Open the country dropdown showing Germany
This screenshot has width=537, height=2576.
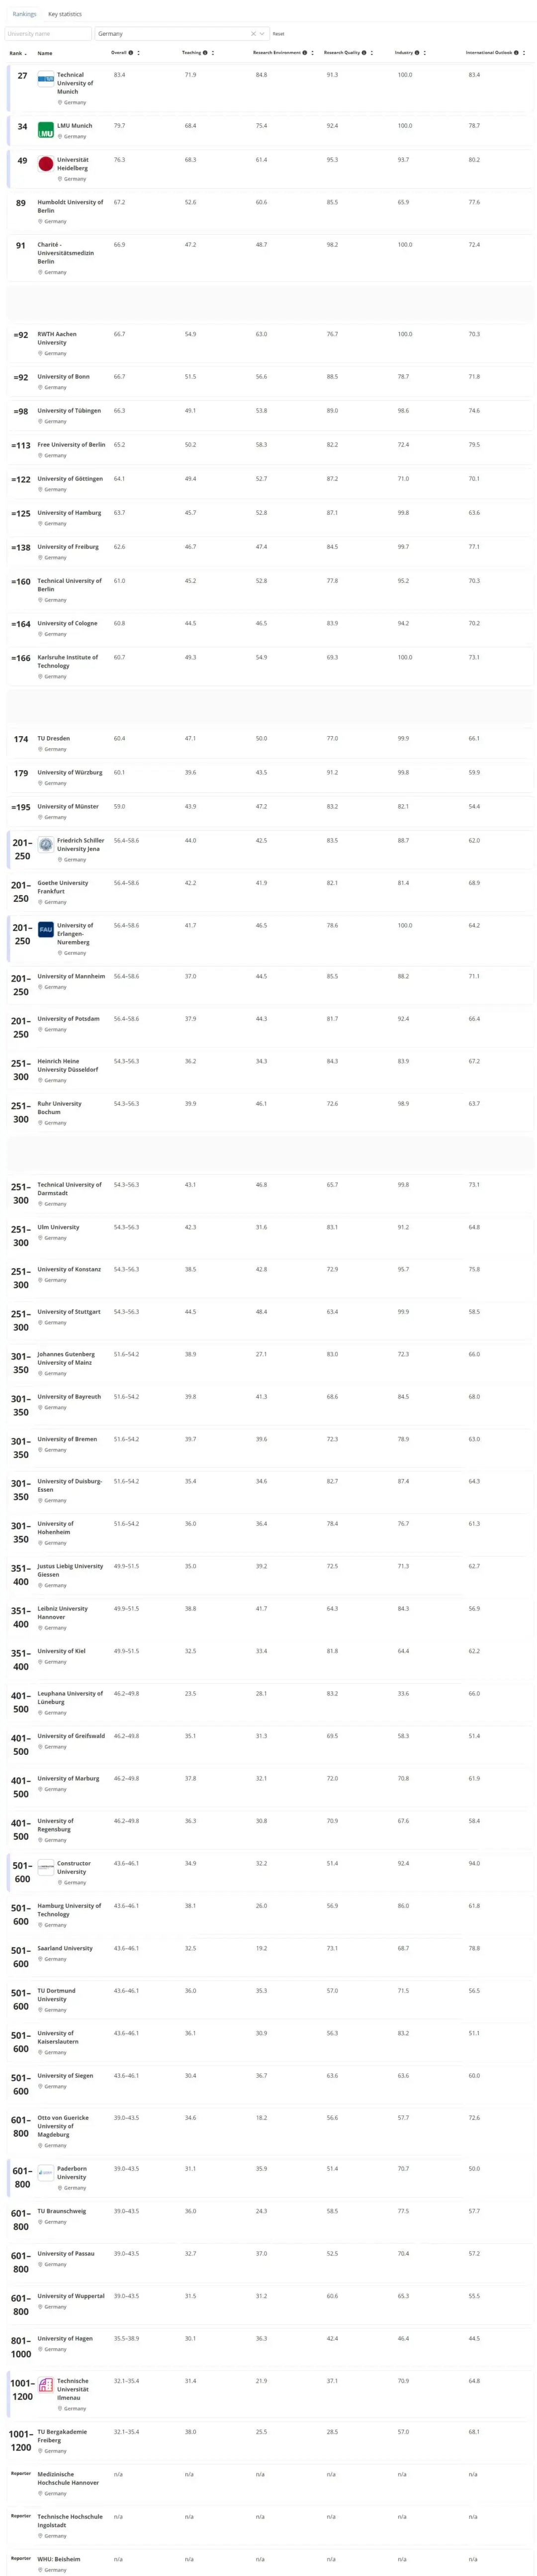[262, 34]
